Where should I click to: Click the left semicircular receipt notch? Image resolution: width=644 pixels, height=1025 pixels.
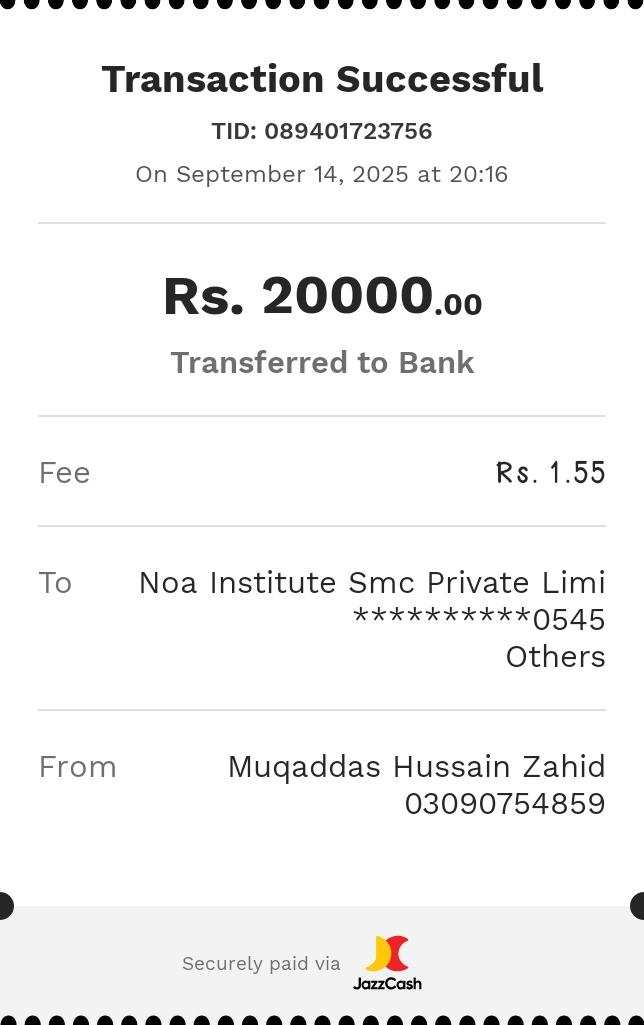(x=5, y=906)
